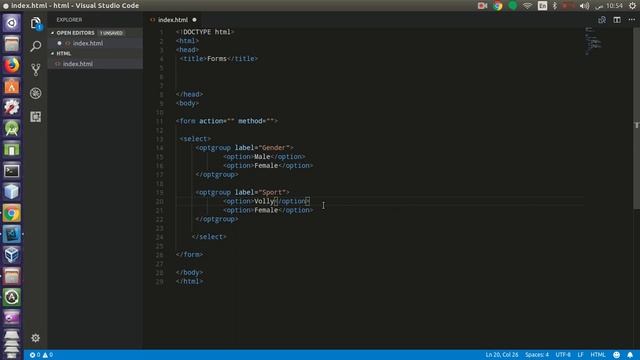Launch Firefox from the Ubuntu dock

[x=11, y=65]
